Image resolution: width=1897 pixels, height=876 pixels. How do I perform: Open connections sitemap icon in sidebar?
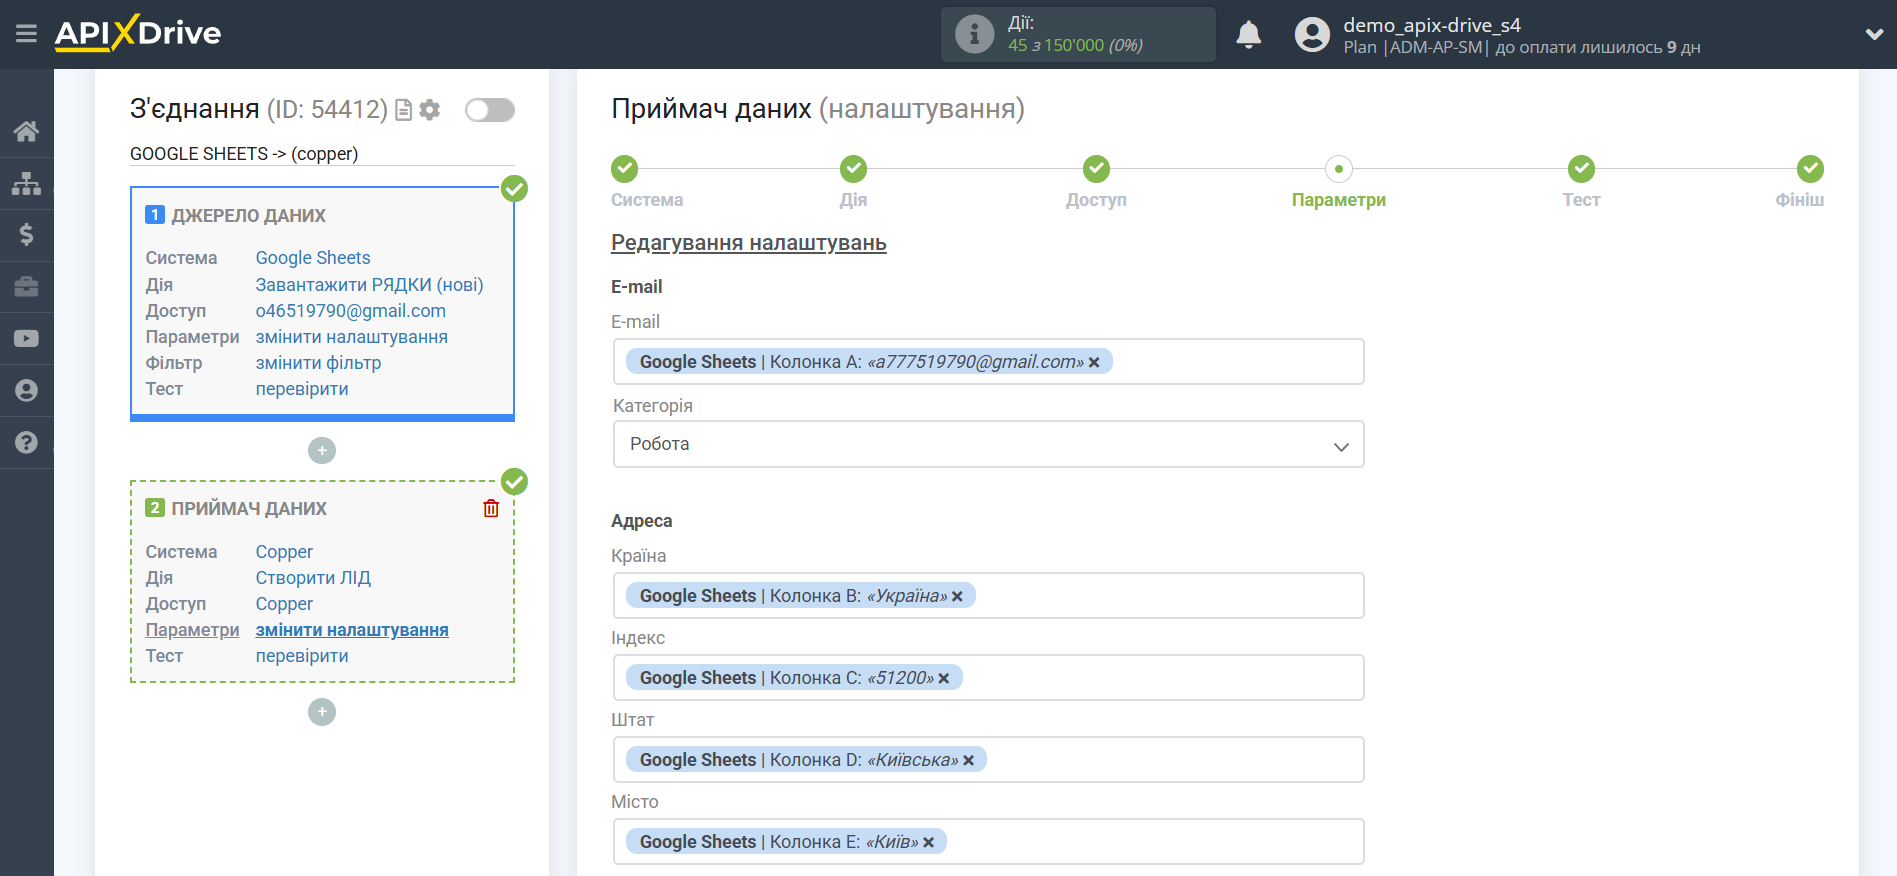coord(27,183)
